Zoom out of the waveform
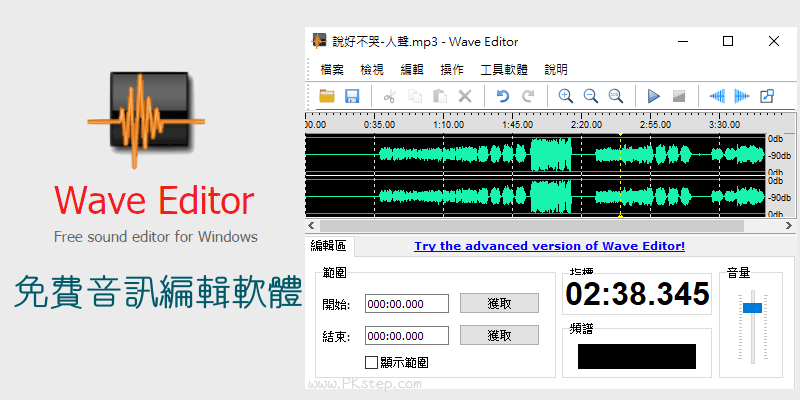The height and width of the screenshot is (400, 800). (x=591, y=96)
